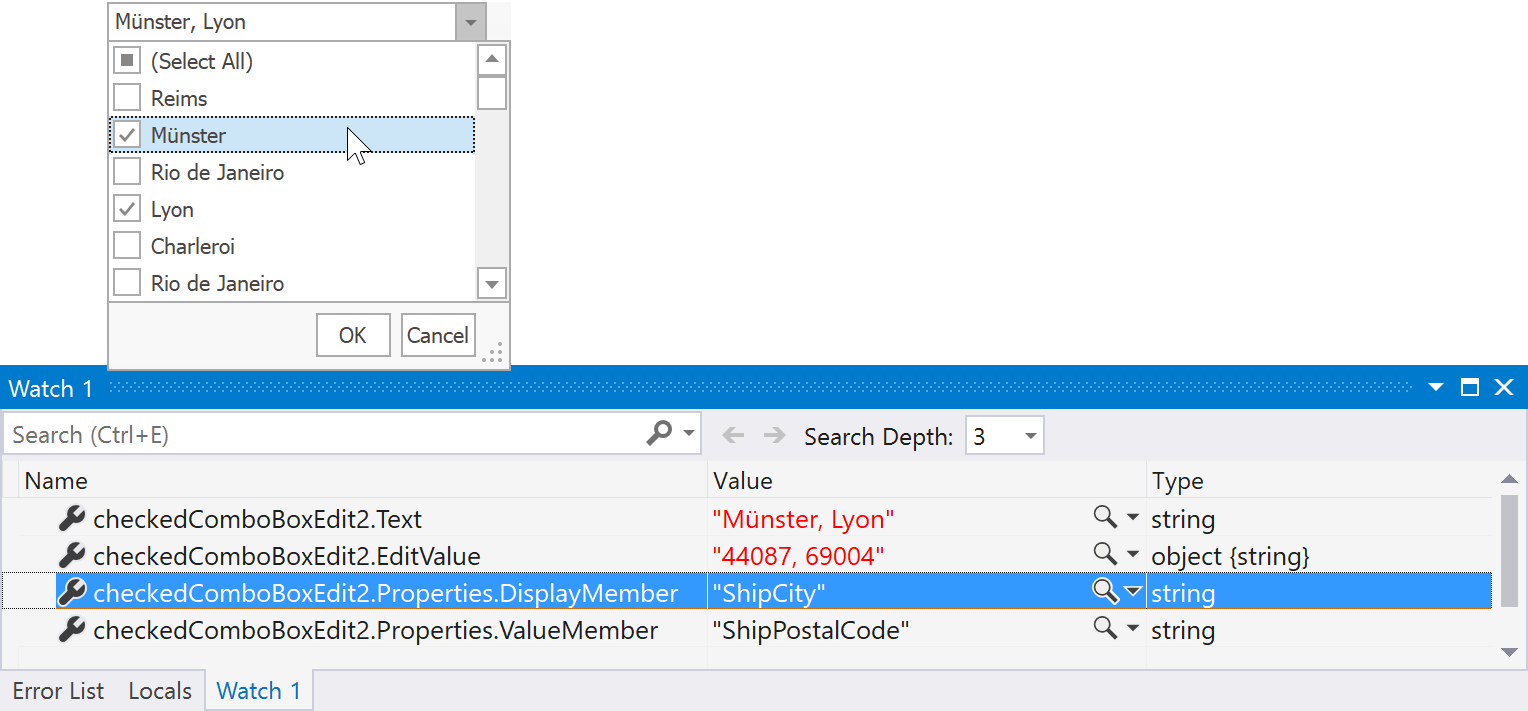The height and width of the screenshot is (711, 1528).
Task: Check the Reims checkbox
Action: [x=127, y=98]
